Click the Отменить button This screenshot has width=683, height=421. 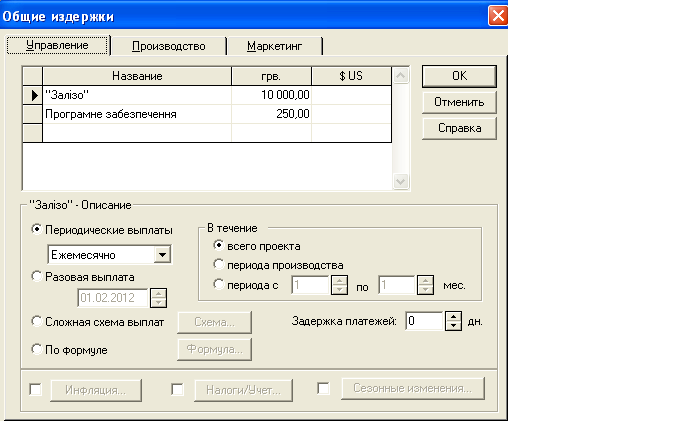tap(459, 102)
